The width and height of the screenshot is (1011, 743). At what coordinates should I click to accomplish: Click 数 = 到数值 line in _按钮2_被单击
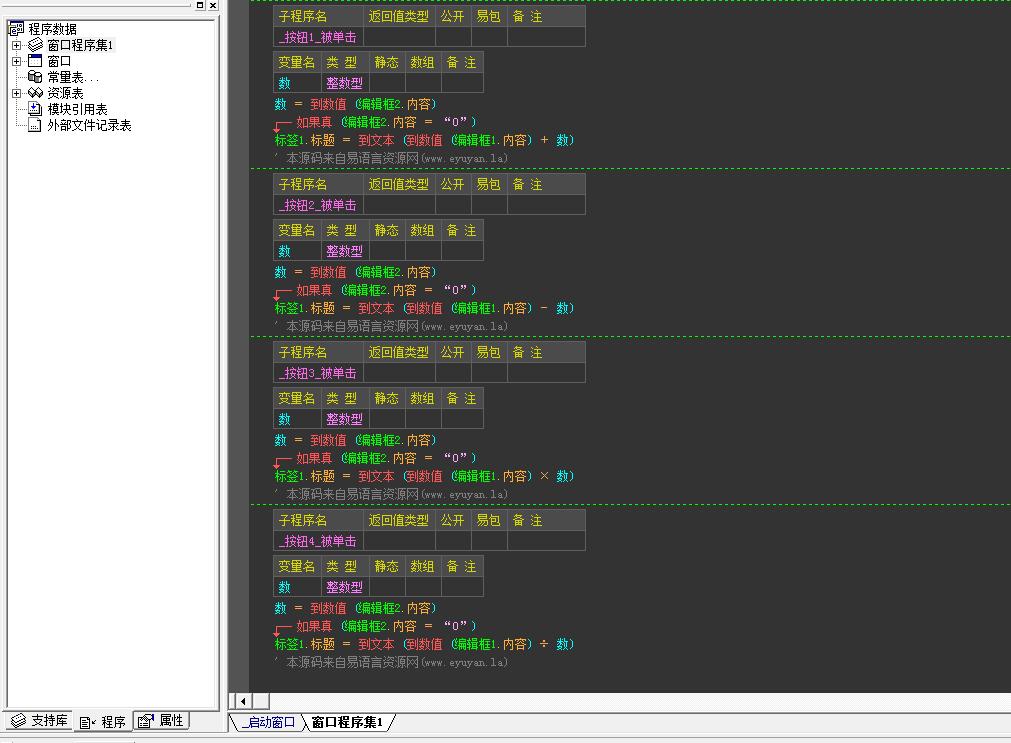pos(355,272)
